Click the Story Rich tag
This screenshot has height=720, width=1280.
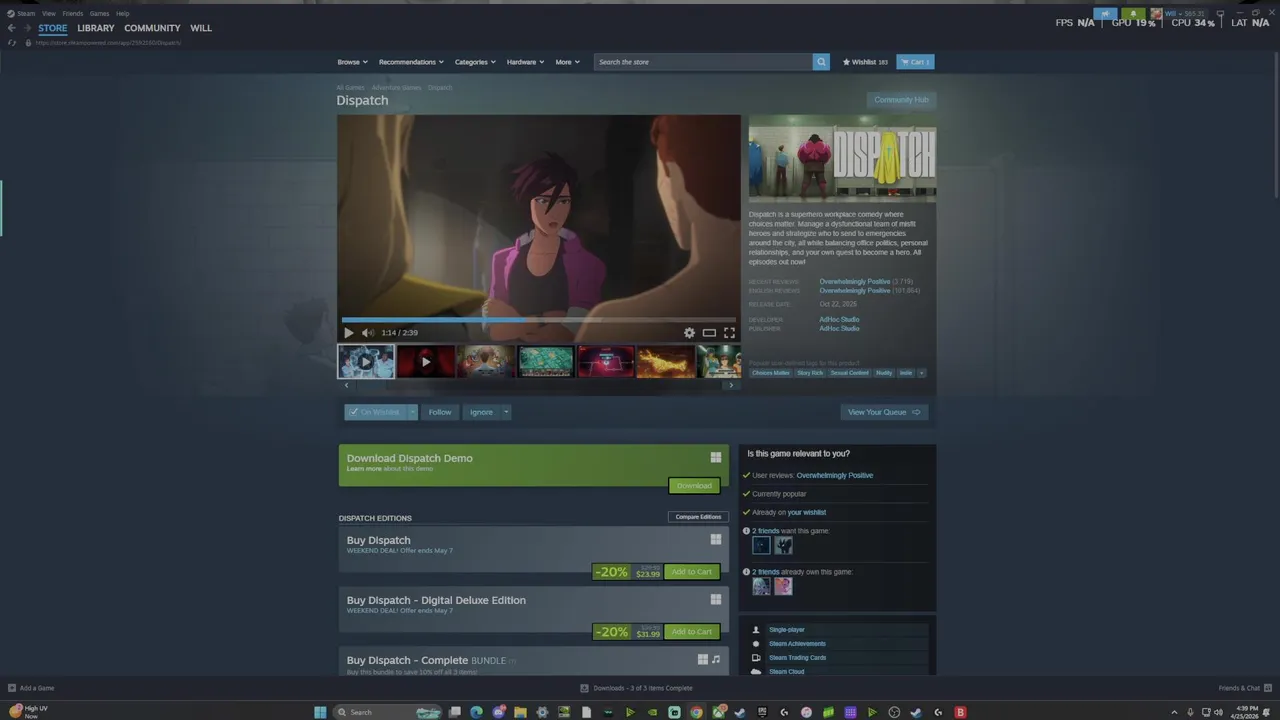pos(810,373)
